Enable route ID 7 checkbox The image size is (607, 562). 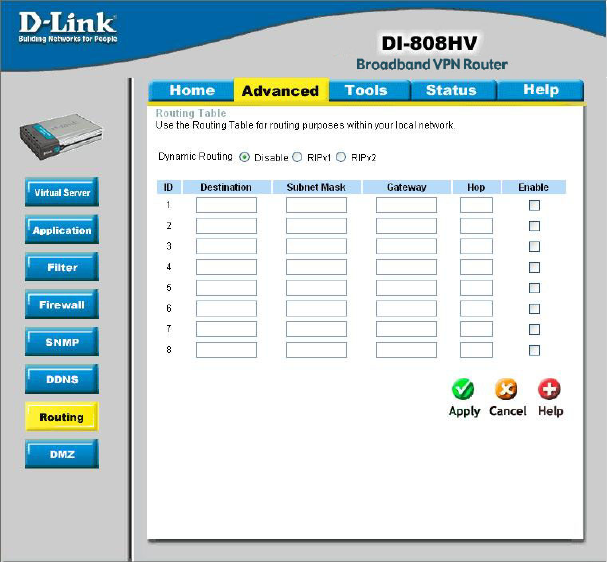tap(534, 329)
